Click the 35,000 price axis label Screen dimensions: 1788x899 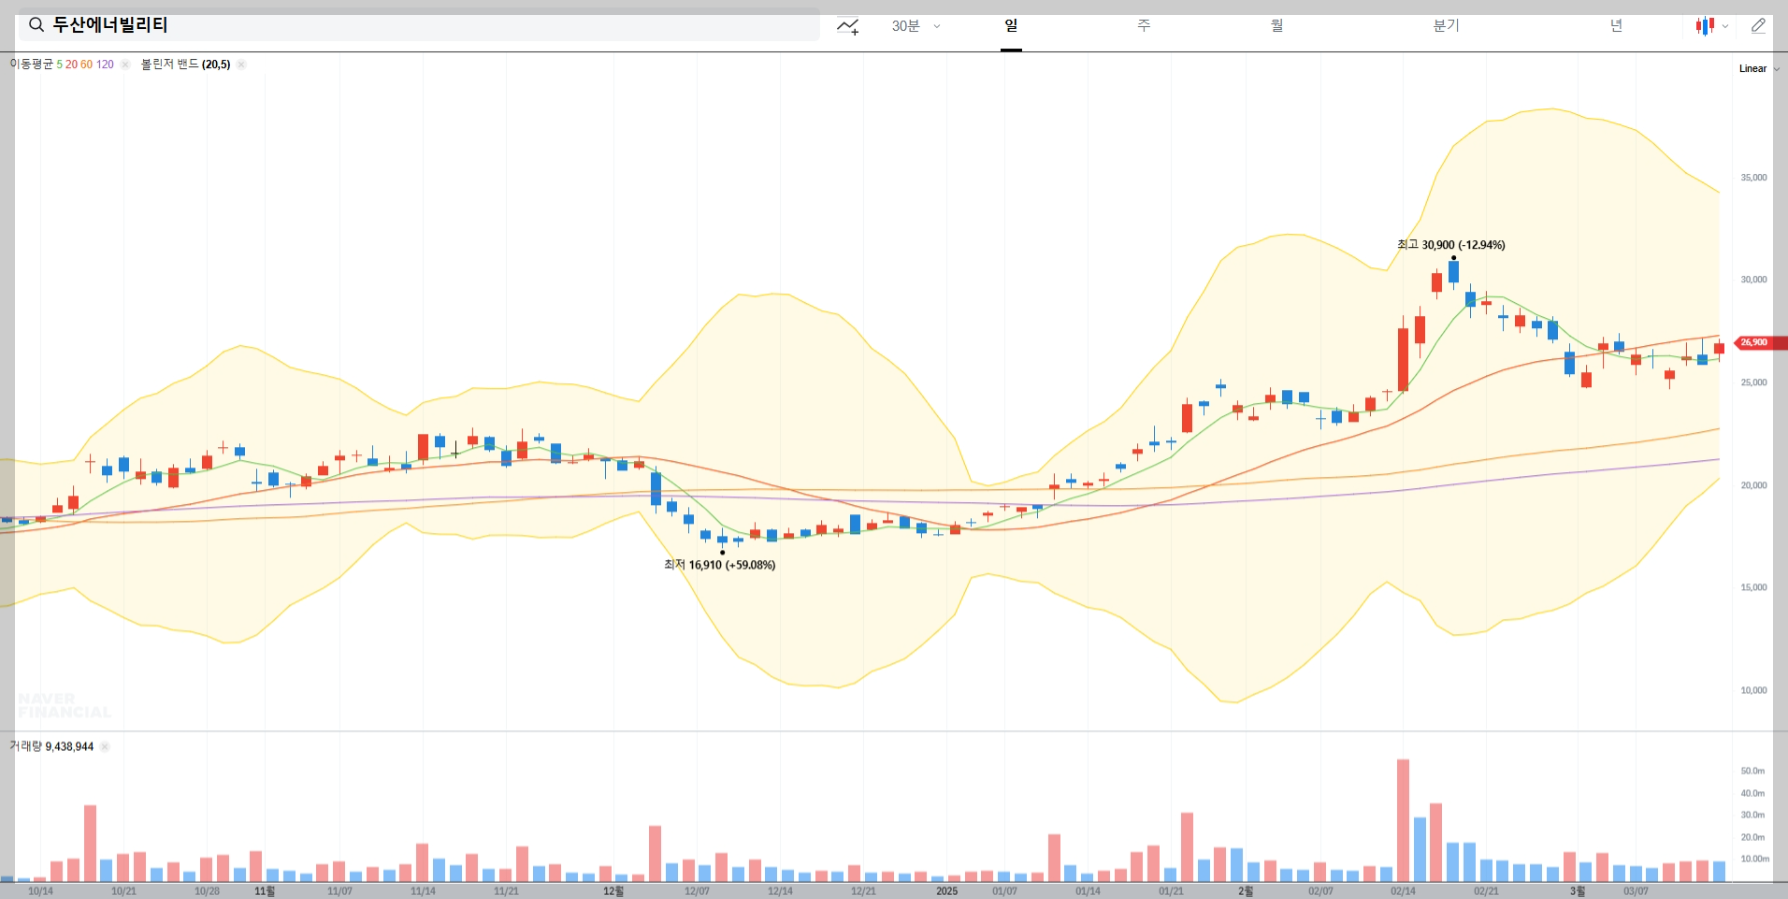(1754, 177)
